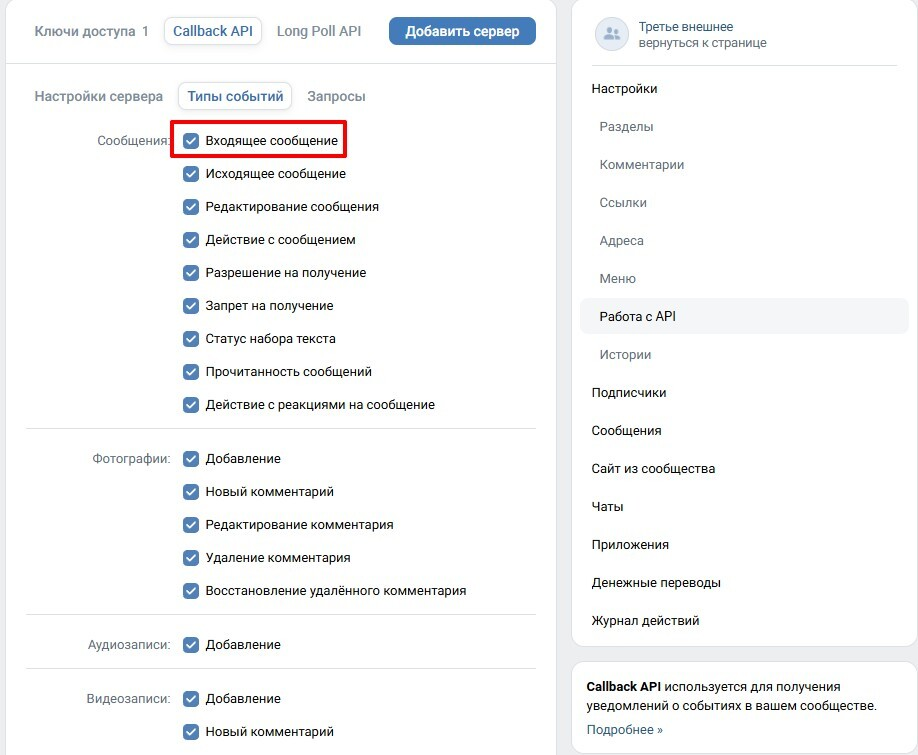This screenshot has width=918, height=755.
Task: Open Журнал действий in sidebar
Action: click(645, 620)
